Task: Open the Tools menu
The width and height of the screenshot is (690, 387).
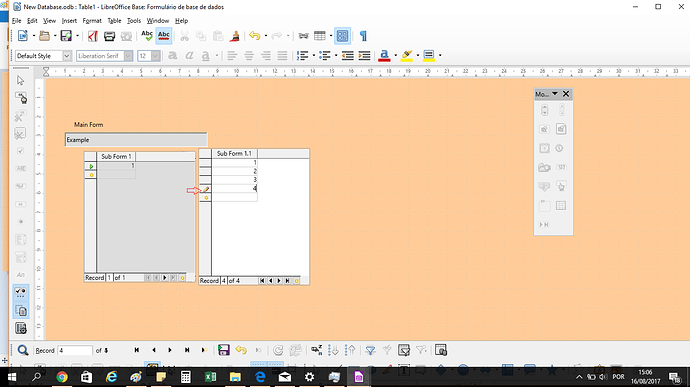Action: coord(134,21)
